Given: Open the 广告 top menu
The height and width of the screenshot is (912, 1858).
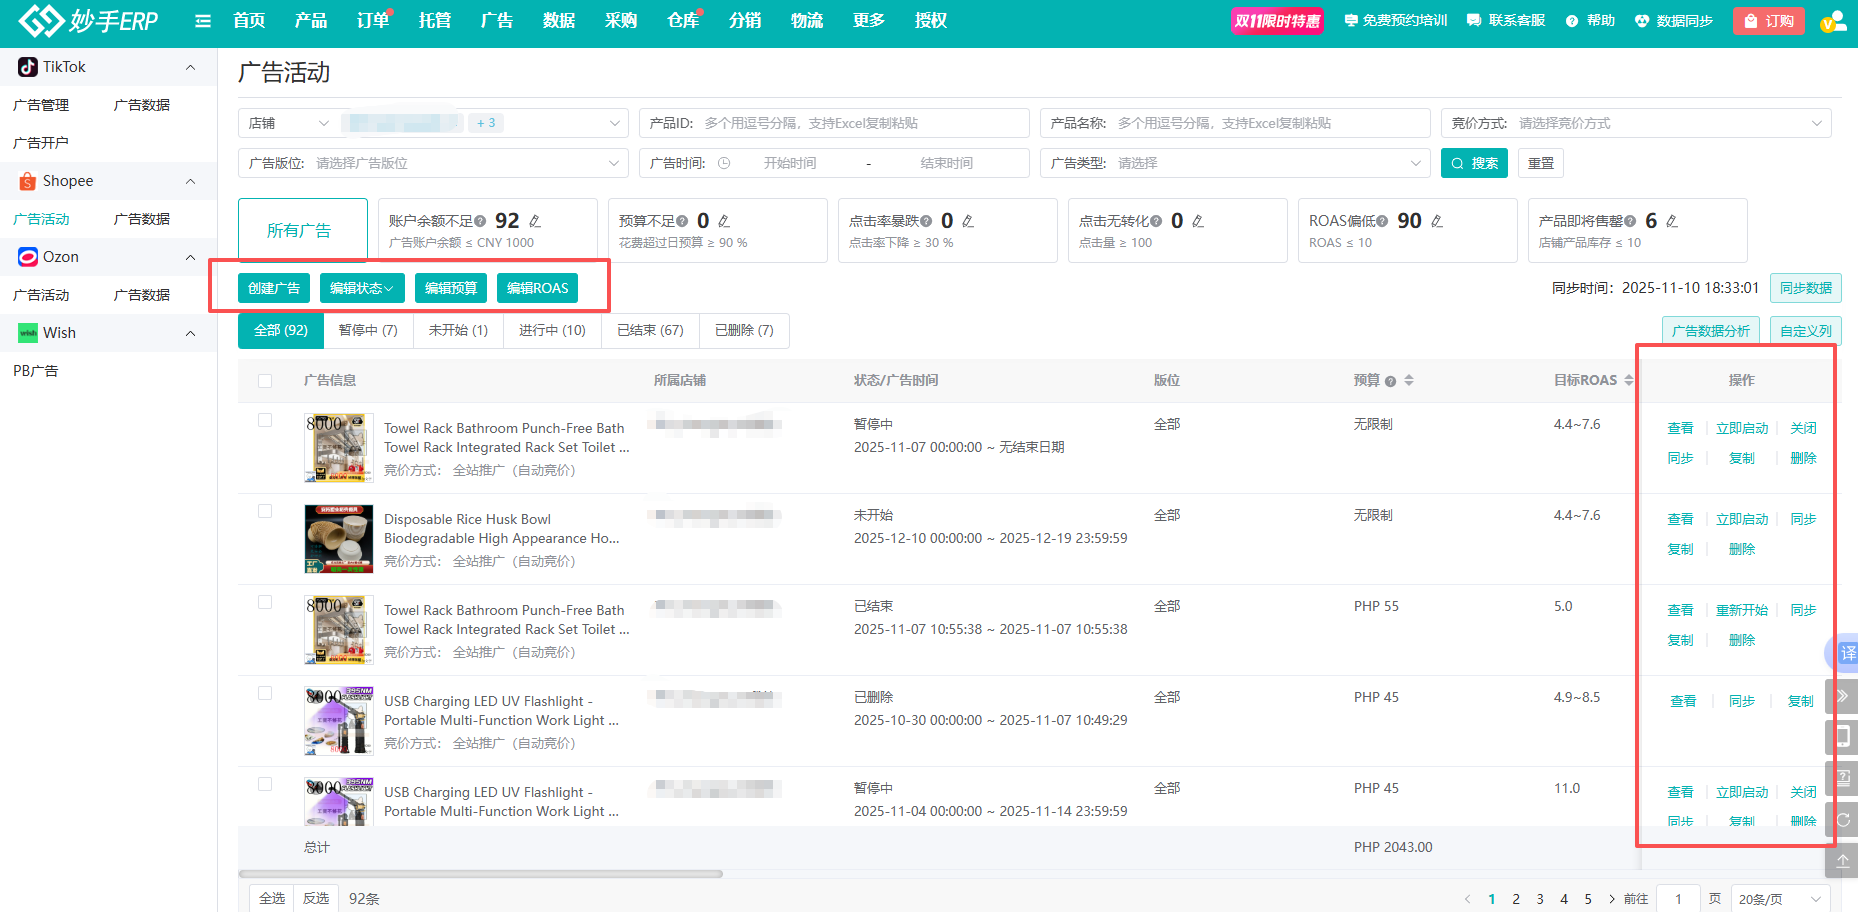Looking at the screenshot, I should (x=497, y=21).
